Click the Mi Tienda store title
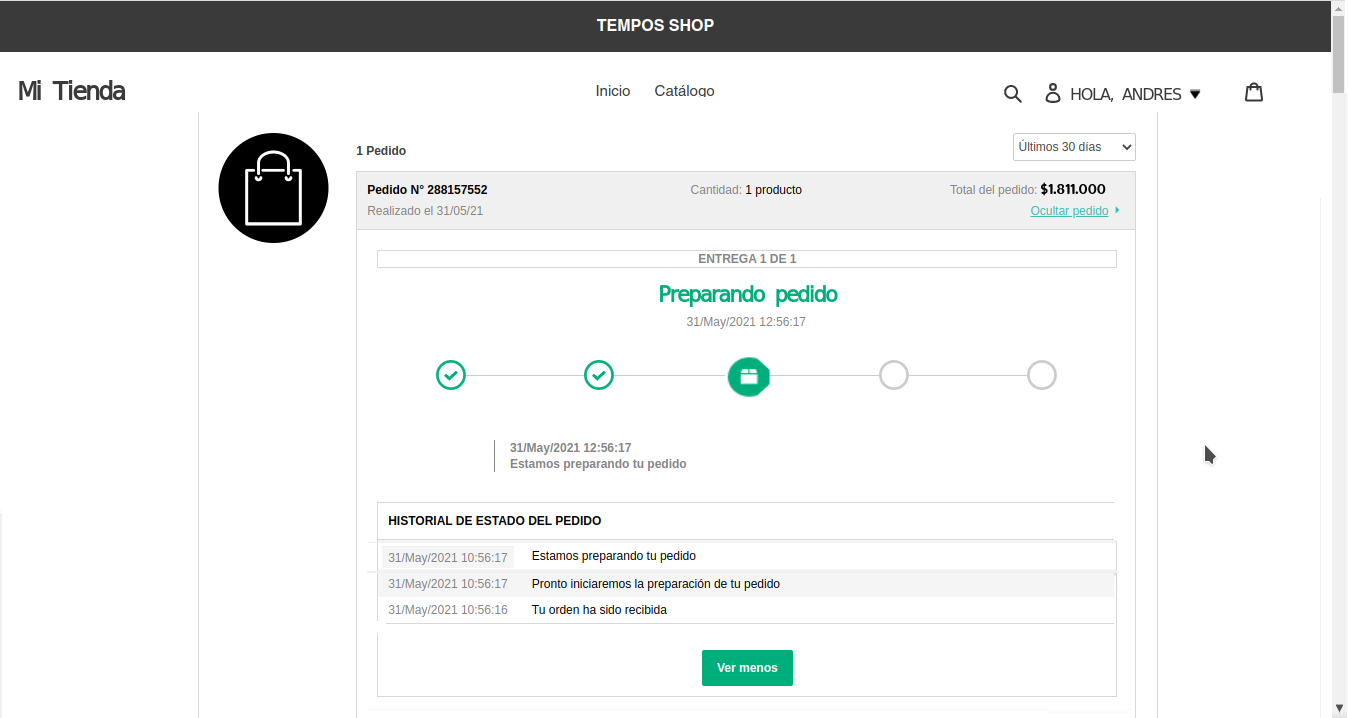The width and height of the screenshot is (1348, 718). [x=71, y=91]
